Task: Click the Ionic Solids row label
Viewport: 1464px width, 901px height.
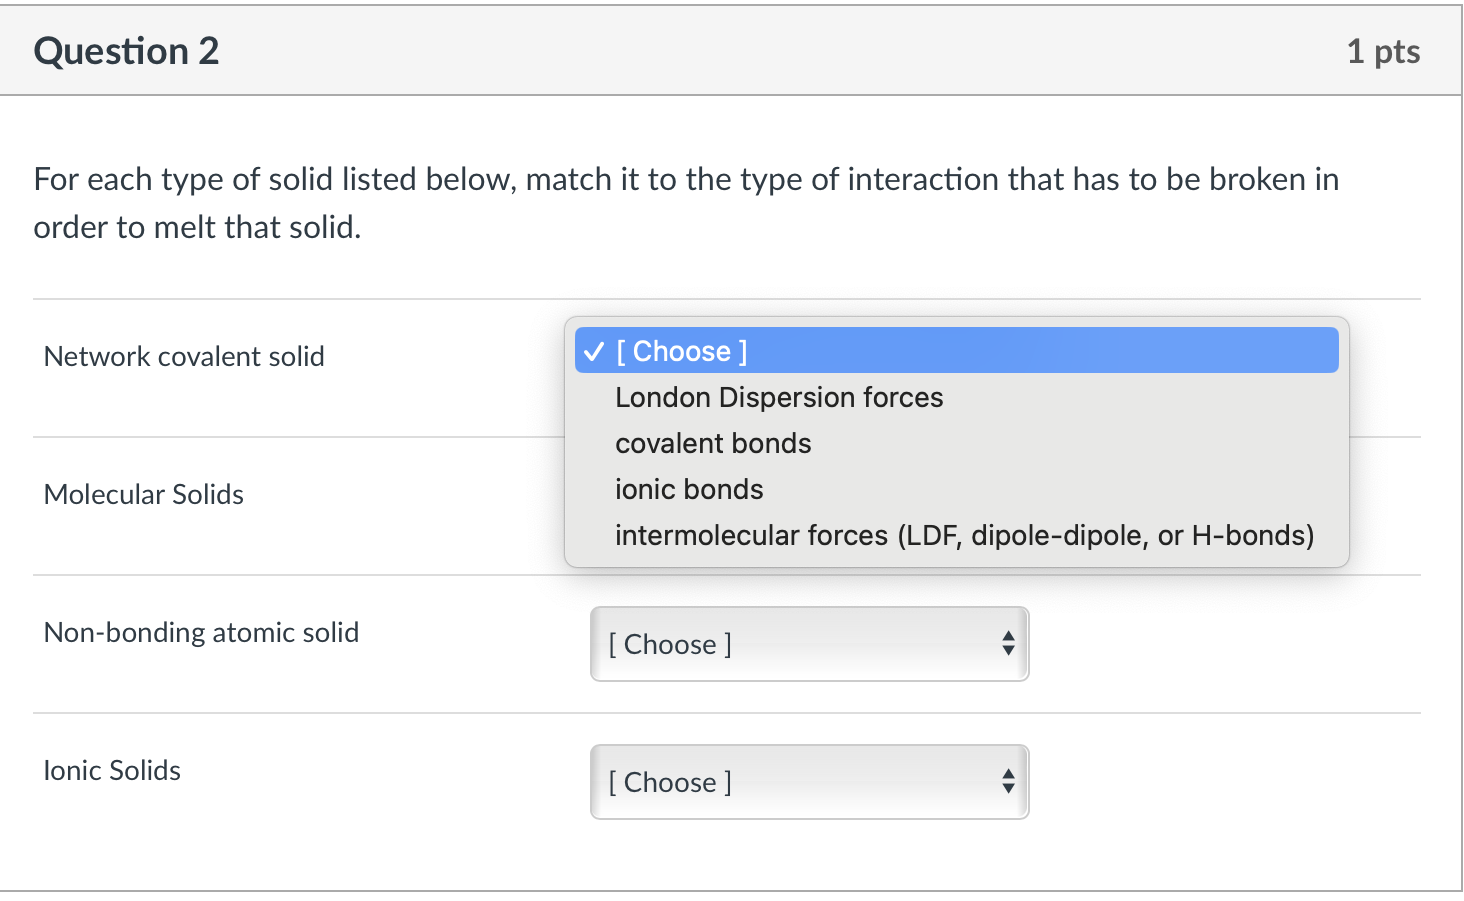Action: (112, 771)
